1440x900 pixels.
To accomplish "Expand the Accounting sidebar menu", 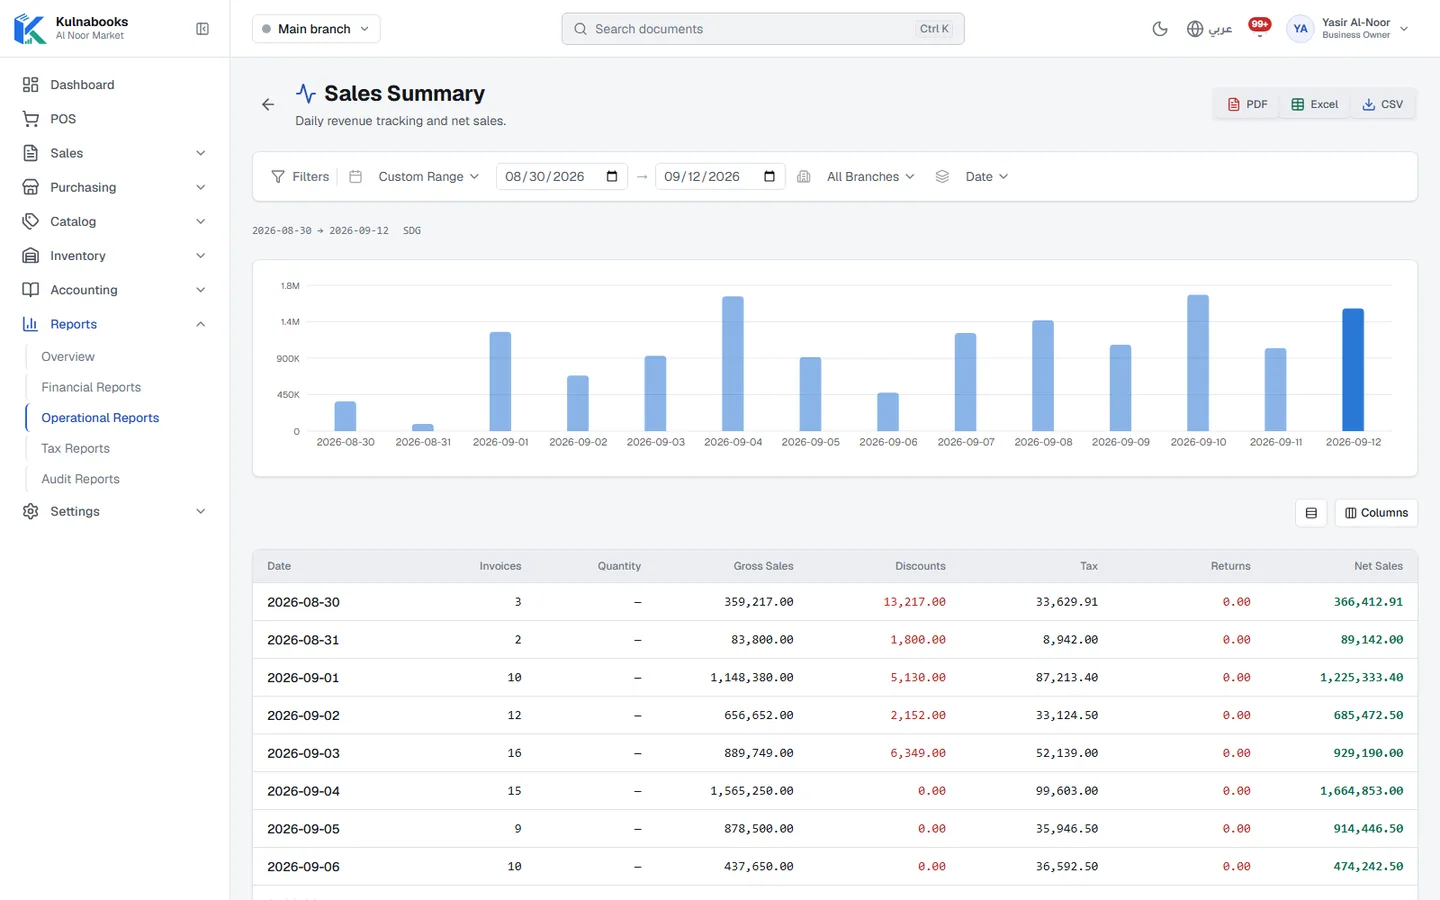I will point(115,290).
